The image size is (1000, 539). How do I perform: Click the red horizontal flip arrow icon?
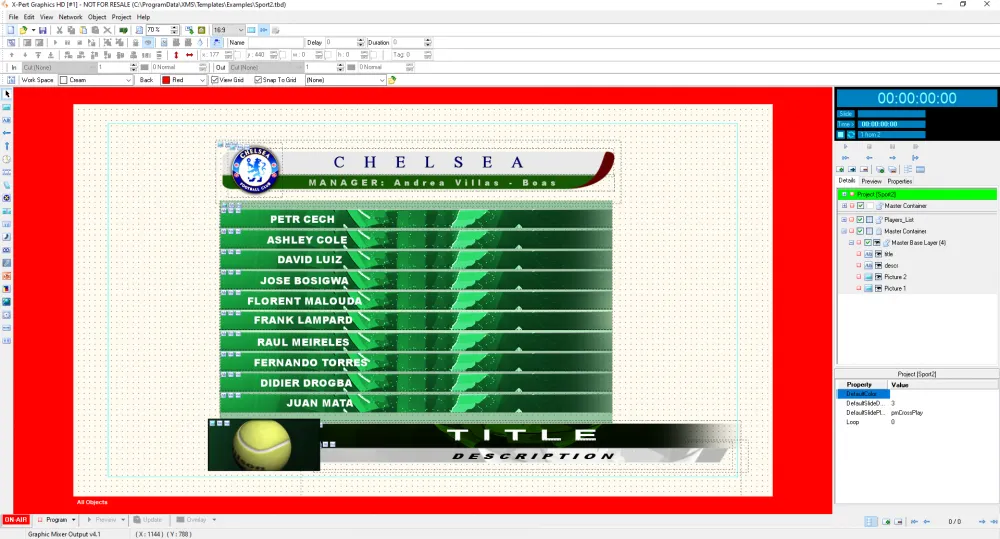tap(189, 55)
